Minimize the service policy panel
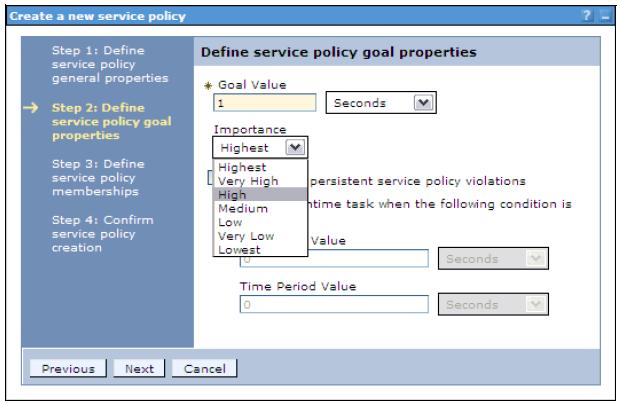The width and height of the screenshot is (617, 404). click(x=605, y=16)
